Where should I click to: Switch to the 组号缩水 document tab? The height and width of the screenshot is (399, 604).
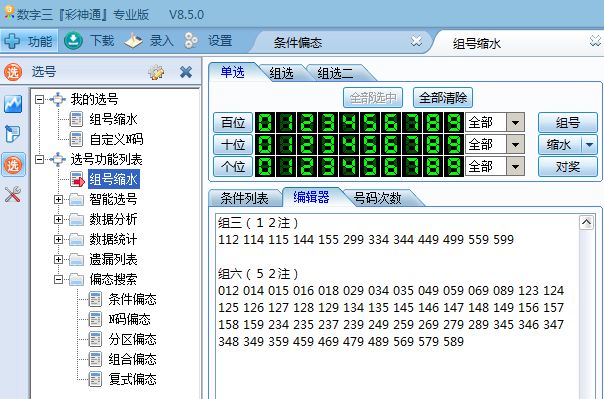[476, 44]
